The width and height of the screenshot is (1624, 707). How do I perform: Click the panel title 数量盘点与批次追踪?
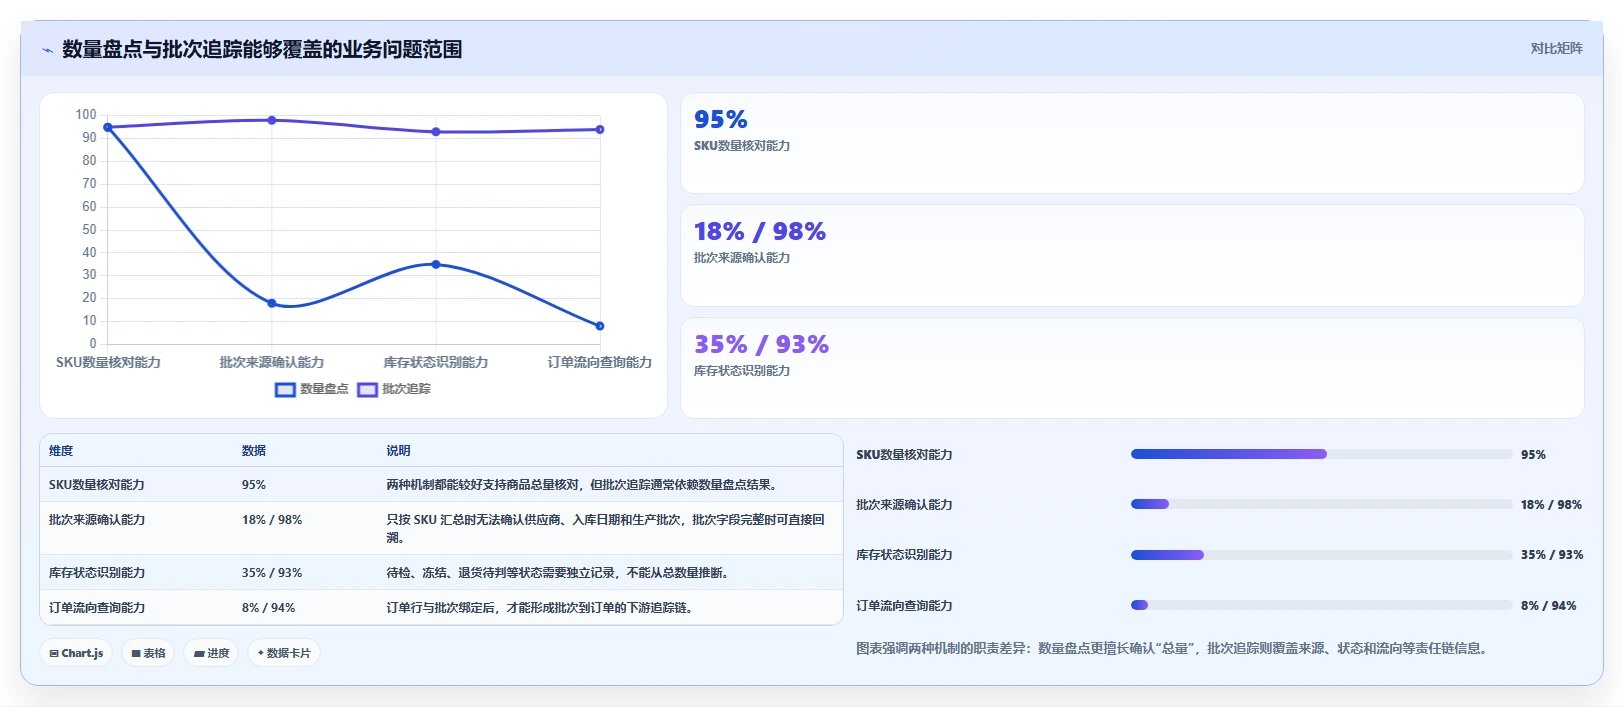[x=262, y=49]
